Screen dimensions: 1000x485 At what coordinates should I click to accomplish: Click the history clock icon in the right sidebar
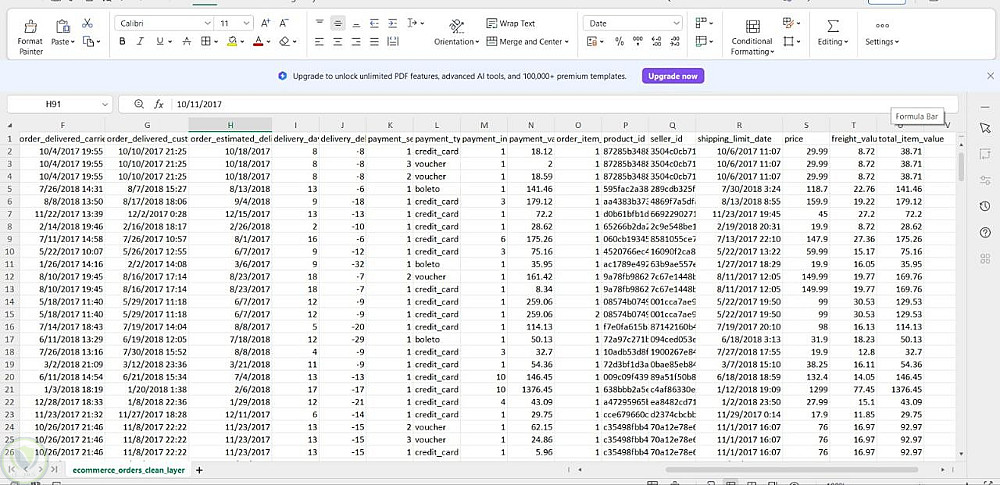click(985, 205)
